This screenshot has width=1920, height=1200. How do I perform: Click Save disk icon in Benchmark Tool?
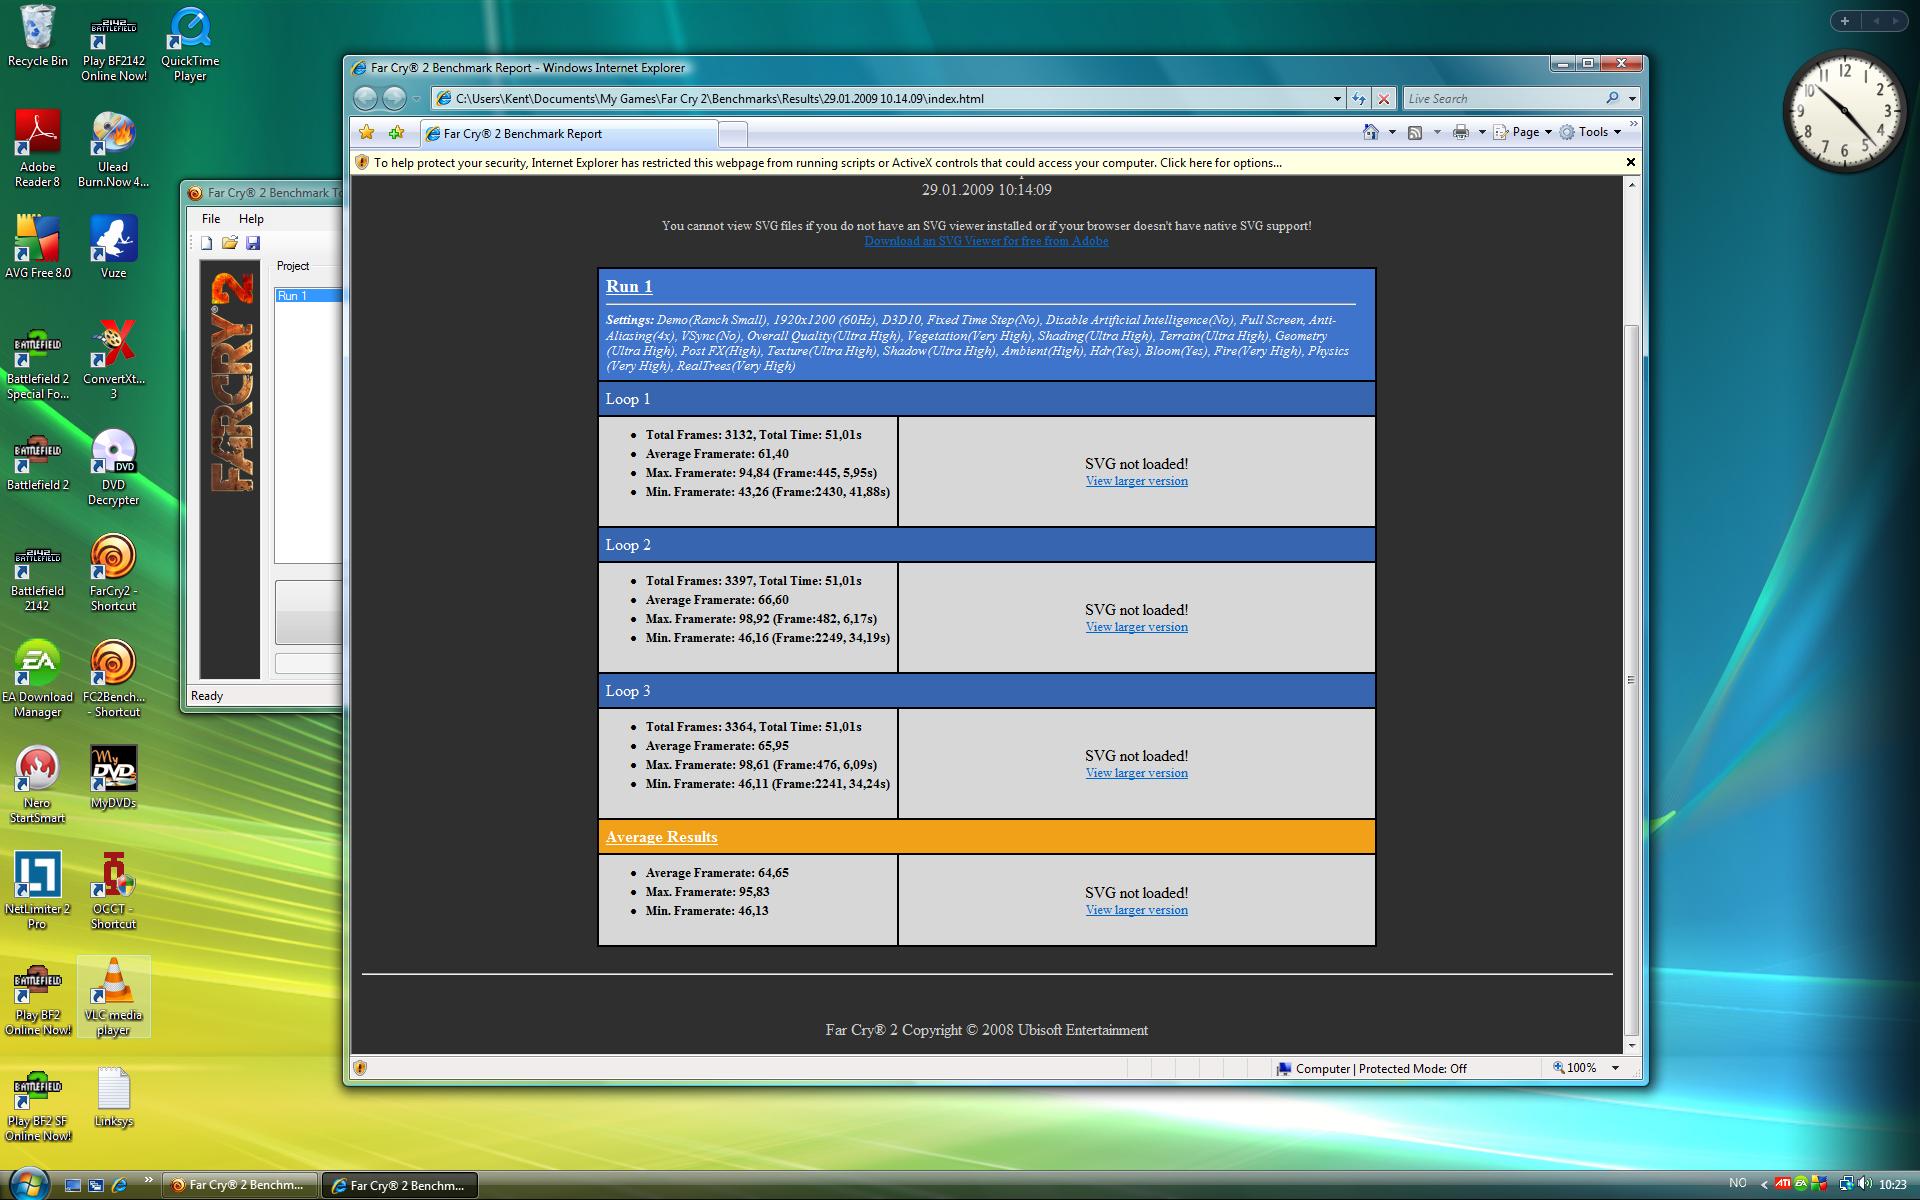pyautogui.click(x=253, y=243)
